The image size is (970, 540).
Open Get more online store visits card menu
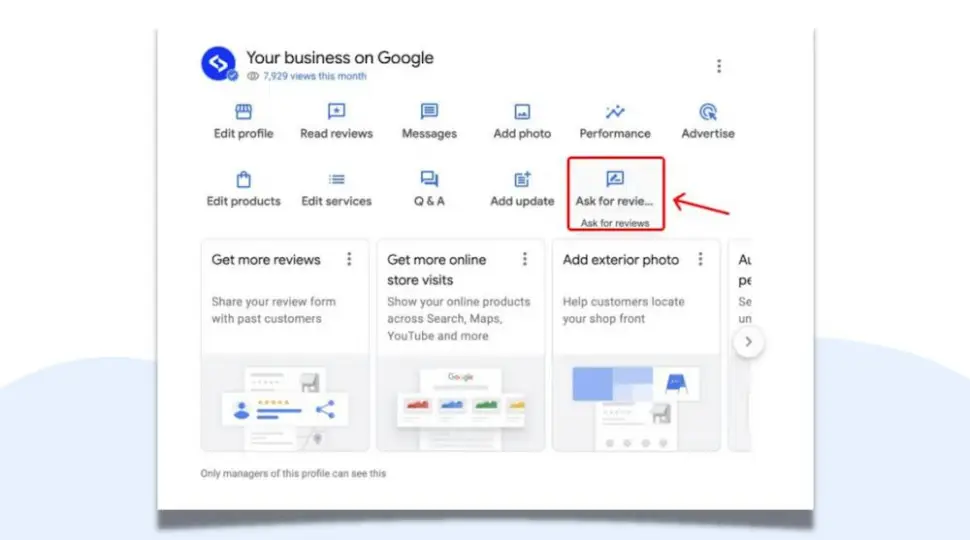tap(525, 259)
